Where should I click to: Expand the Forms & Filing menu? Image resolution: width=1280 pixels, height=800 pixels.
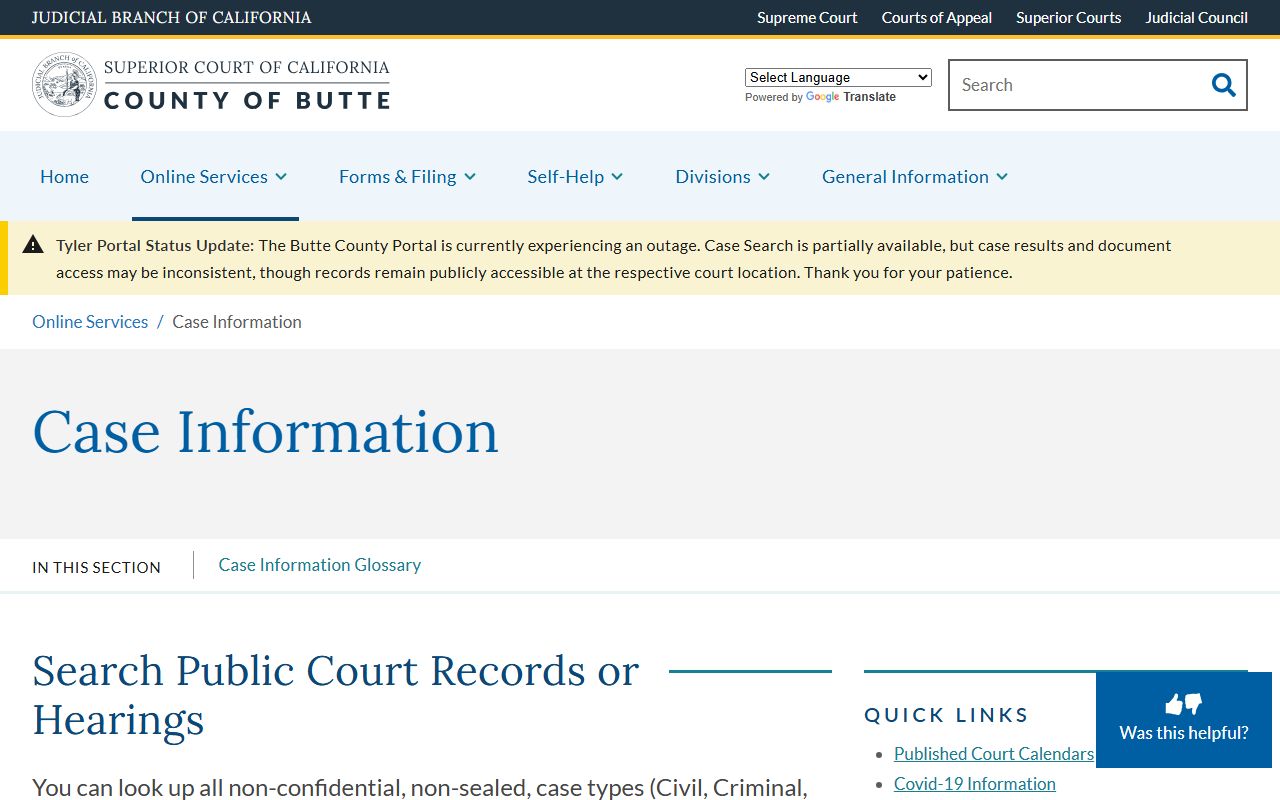tap(407, 176)
